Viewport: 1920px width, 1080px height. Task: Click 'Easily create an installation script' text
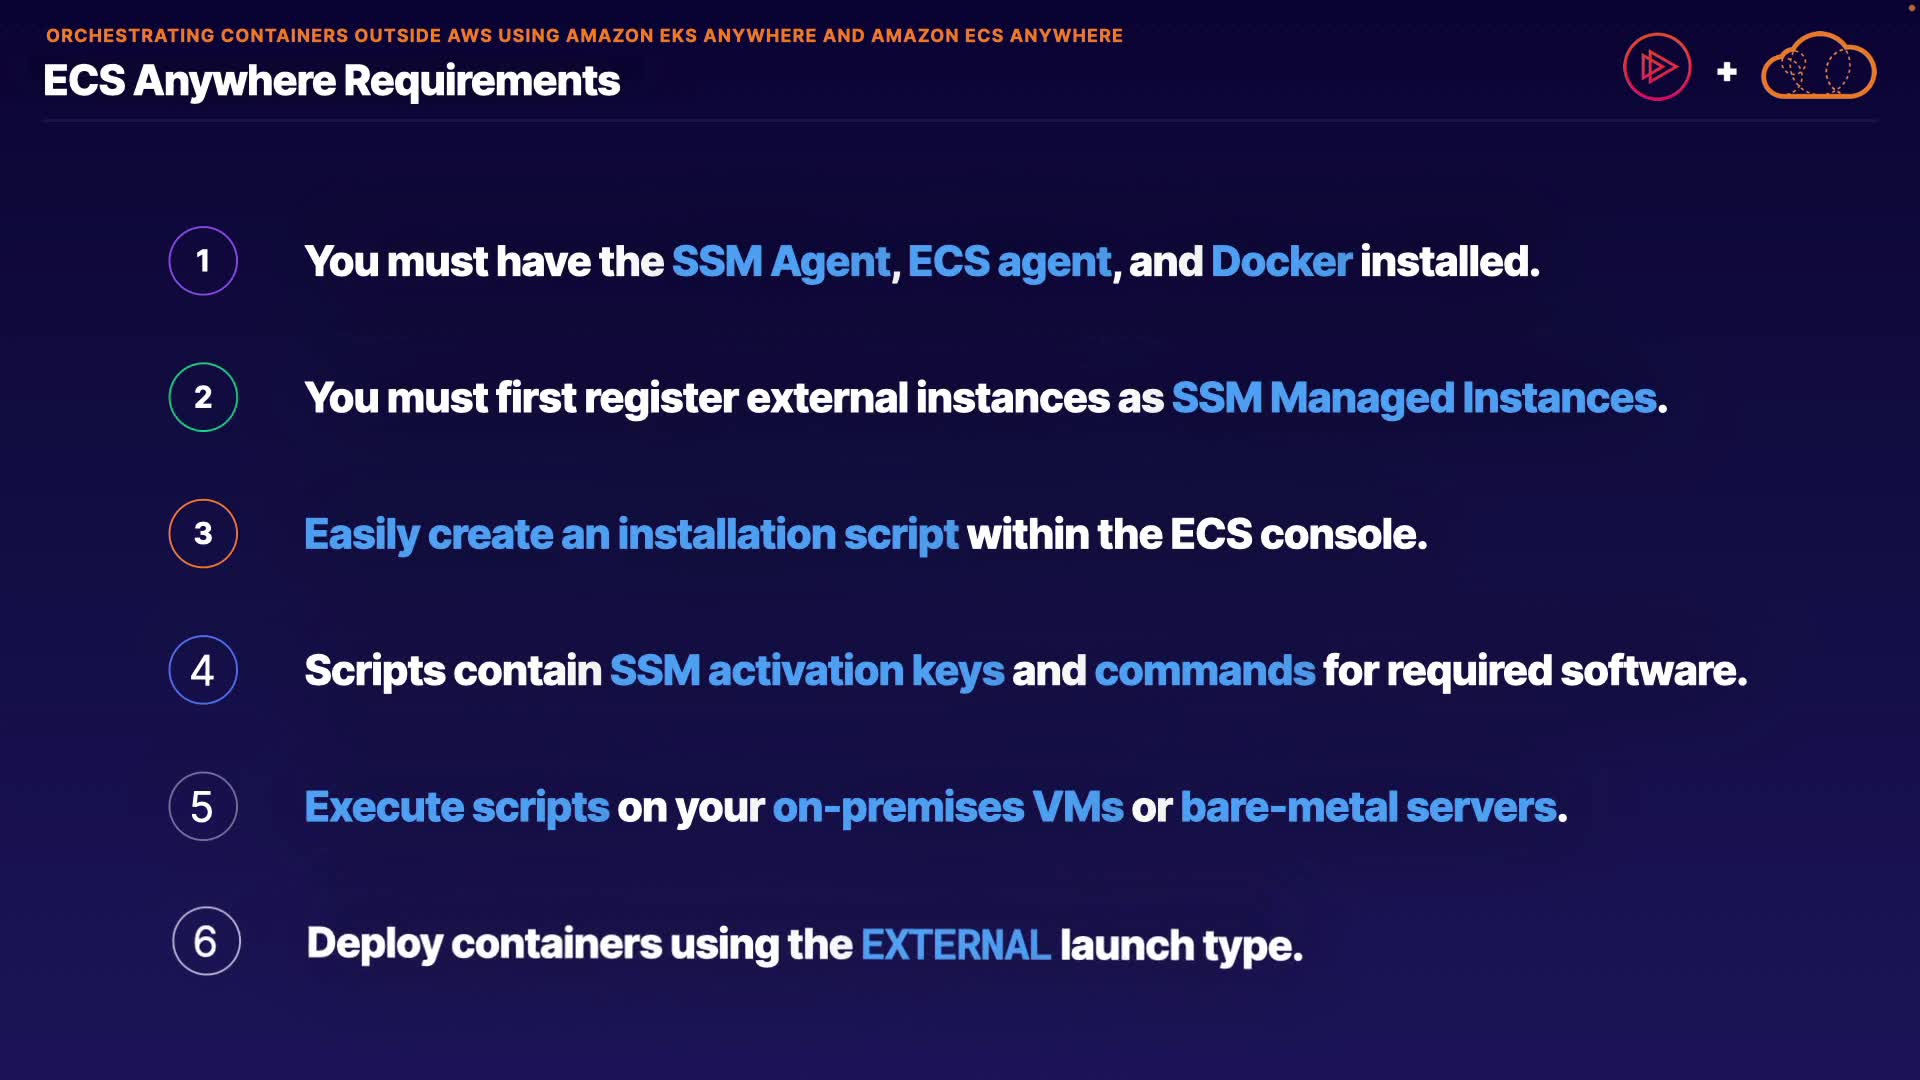click(630, 535)
